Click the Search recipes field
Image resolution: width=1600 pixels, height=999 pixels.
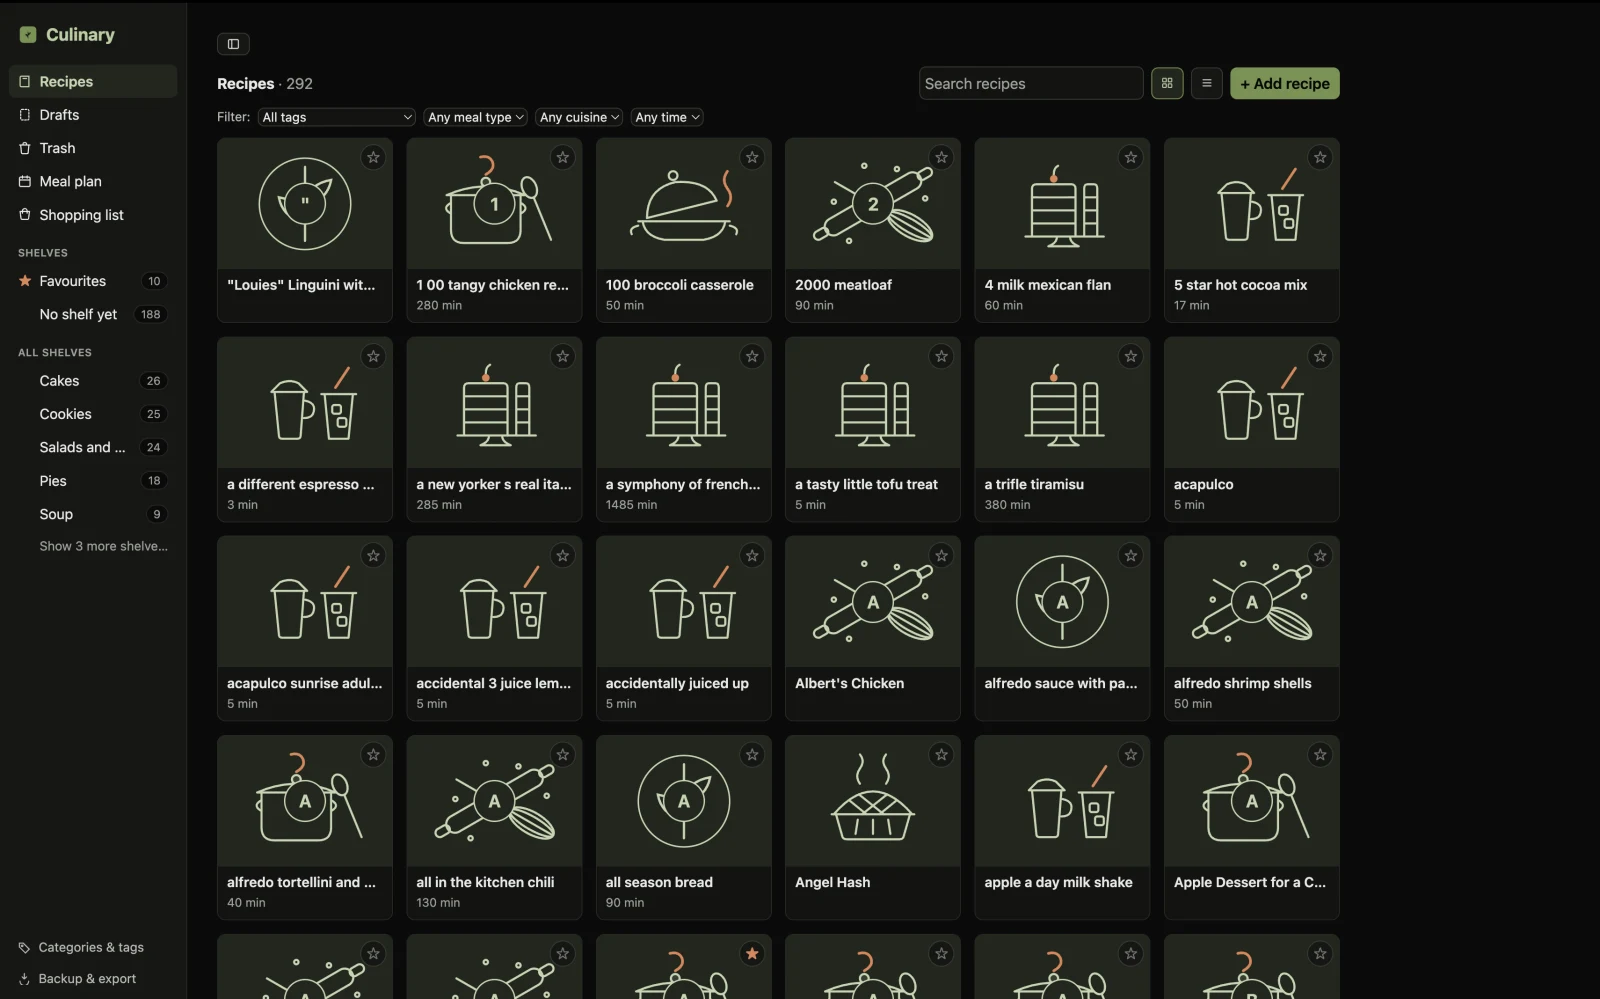(x=1031, y=83)
